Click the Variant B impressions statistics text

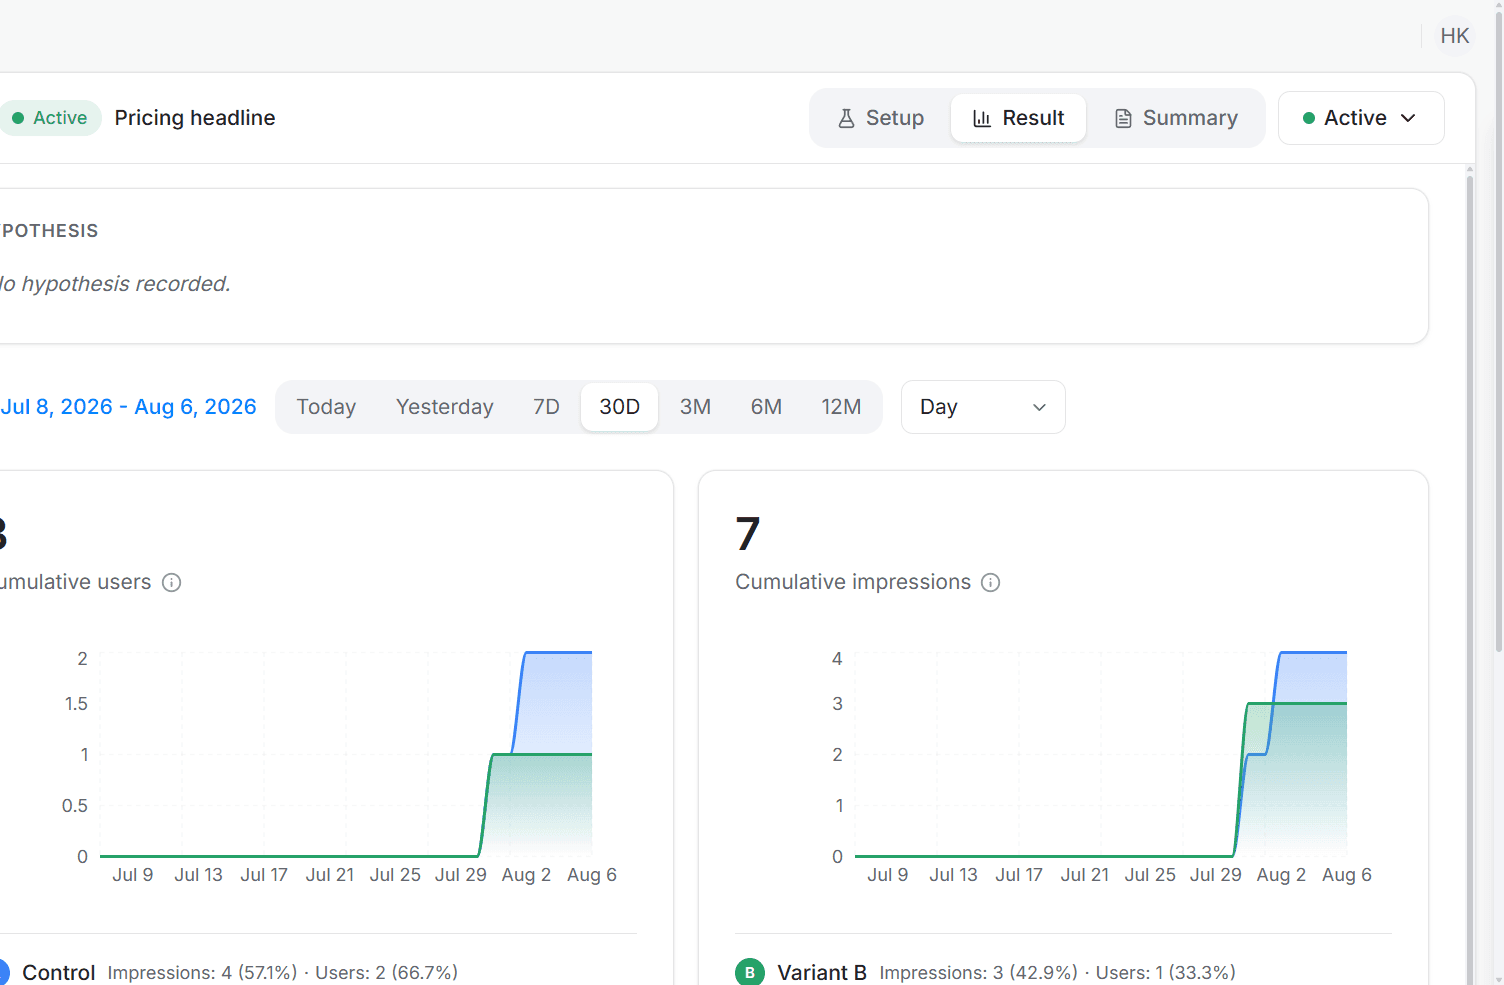[1057, 972]
